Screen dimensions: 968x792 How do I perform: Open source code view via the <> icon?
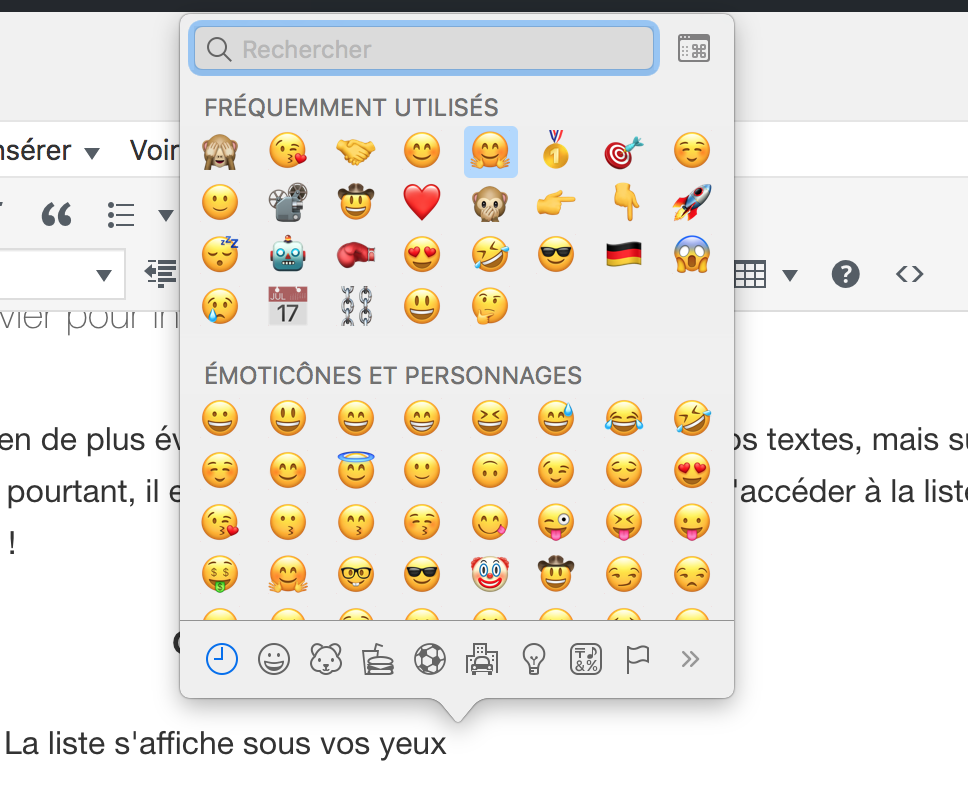click(909, 273)
